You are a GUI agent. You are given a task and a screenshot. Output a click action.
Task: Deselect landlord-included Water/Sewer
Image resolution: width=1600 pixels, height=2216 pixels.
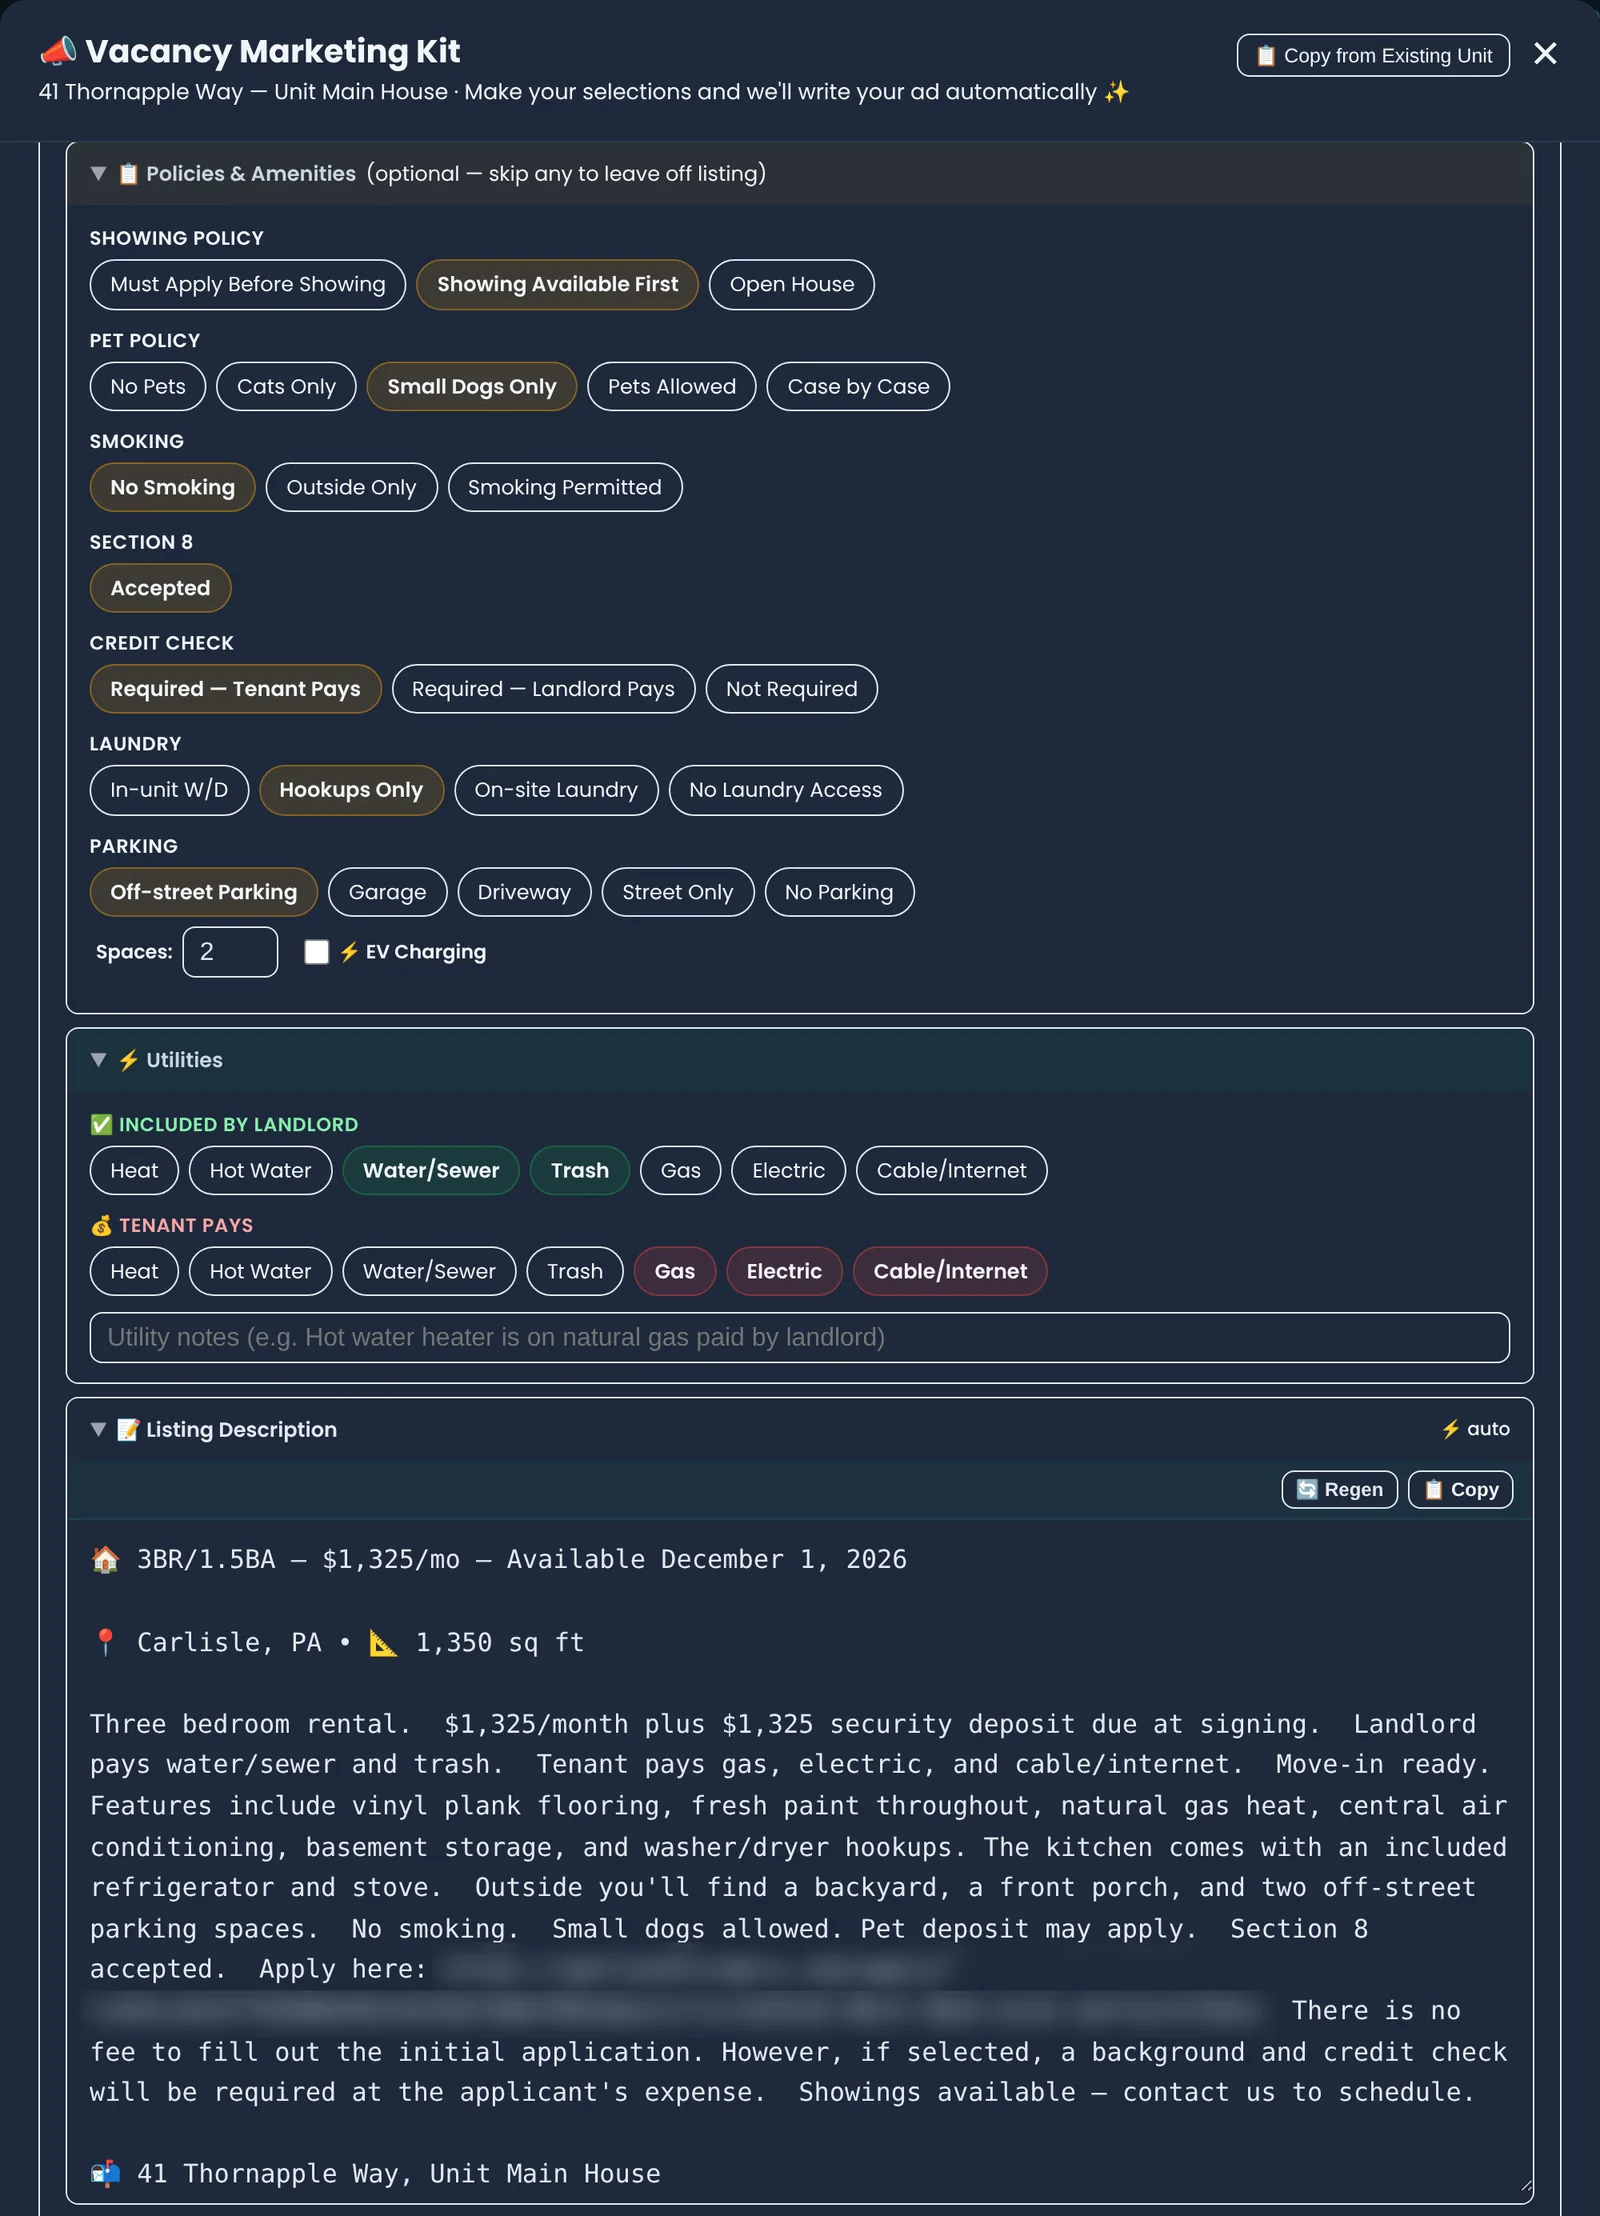tap(431, 1171)
